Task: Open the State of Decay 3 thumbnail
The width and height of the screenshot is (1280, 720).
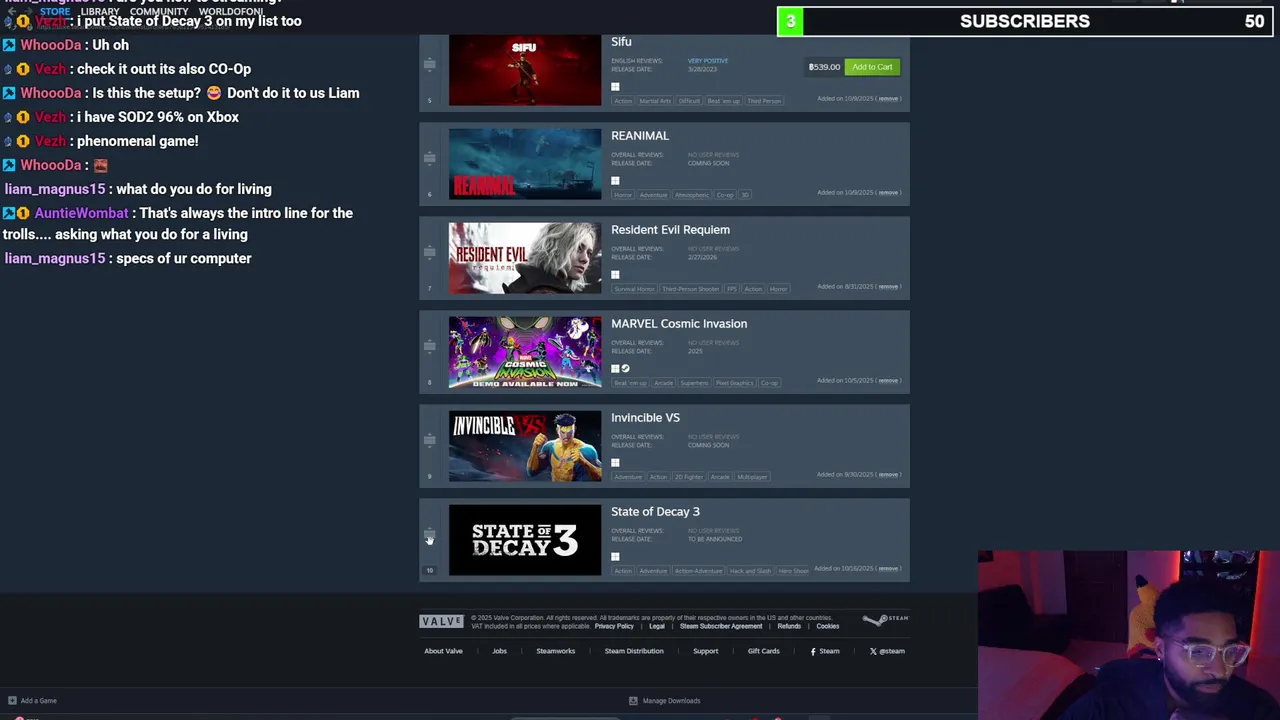Action: pyautogui.click(x=525, y=540)
